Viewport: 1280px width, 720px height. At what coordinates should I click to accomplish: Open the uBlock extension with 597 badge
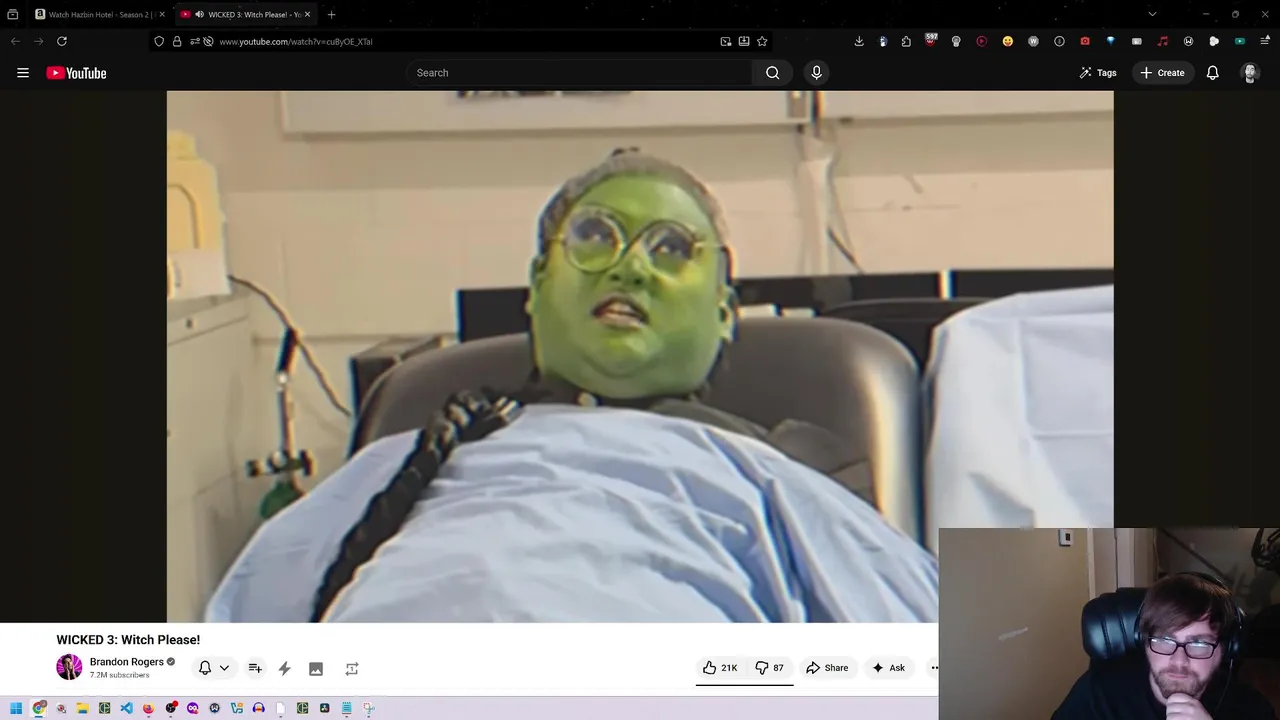pyautogui.click(x=931, y=41)
